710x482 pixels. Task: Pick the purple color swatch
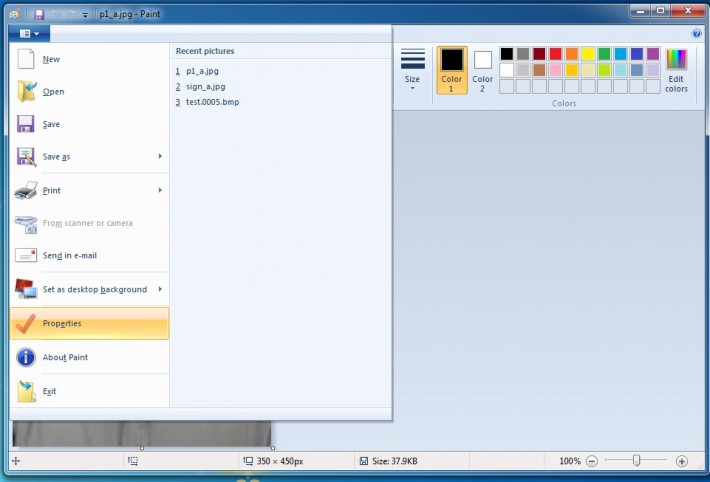653,54
